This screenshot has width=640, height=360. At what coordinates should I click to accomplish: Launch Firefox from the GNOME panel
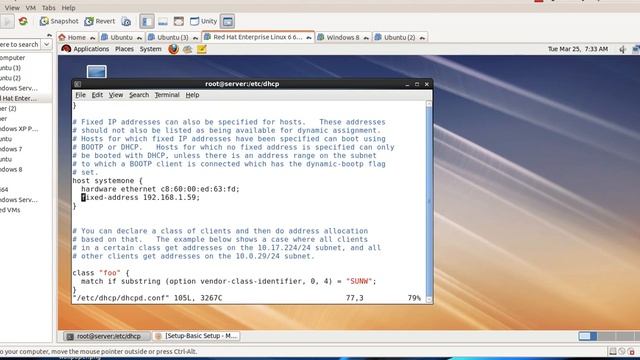click(173, 49)
